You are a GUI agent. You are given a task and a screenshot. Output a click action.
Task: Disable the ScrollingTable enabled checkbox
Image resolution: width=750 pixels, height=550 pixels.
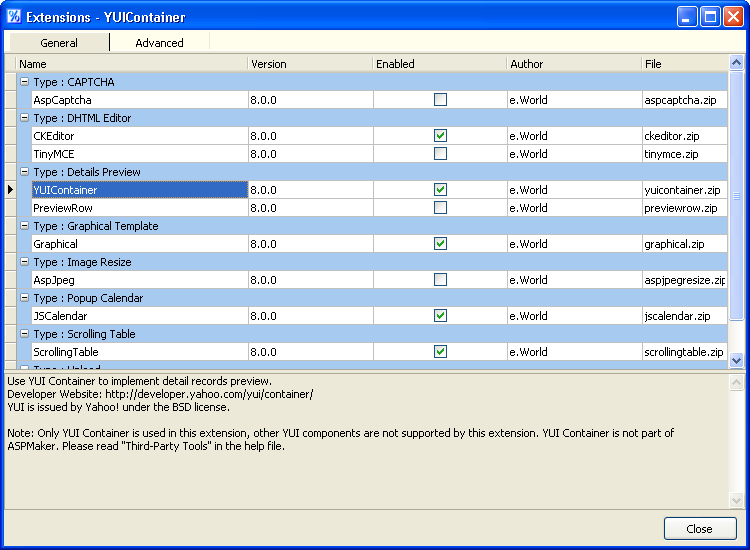[x=440, y=352]
